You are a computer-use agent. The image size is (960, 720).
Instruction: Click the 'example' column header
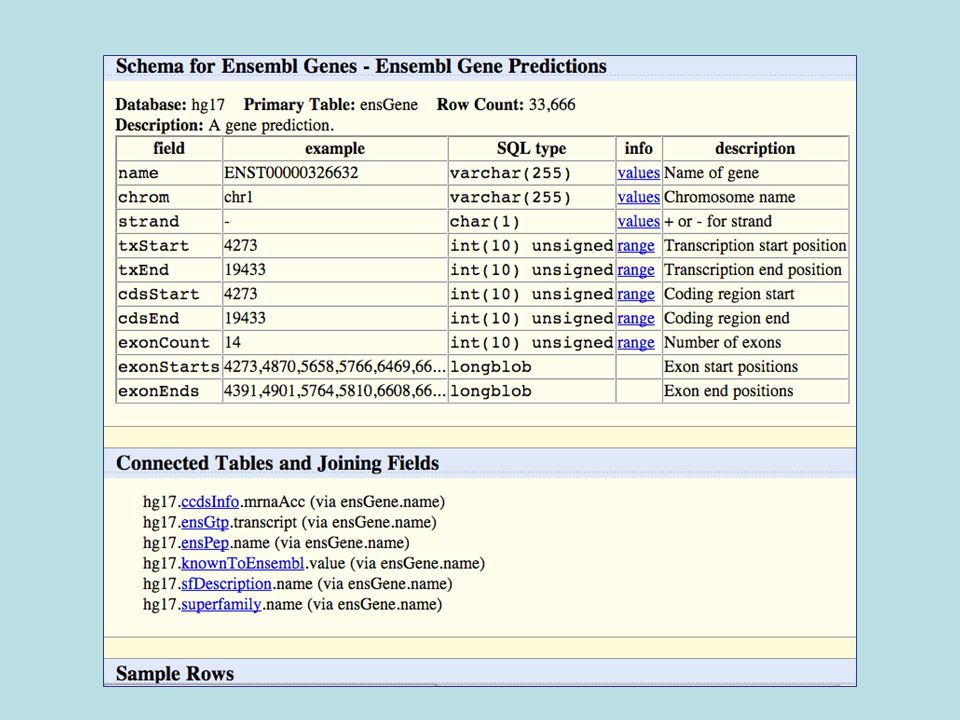[x=335, y=149]
